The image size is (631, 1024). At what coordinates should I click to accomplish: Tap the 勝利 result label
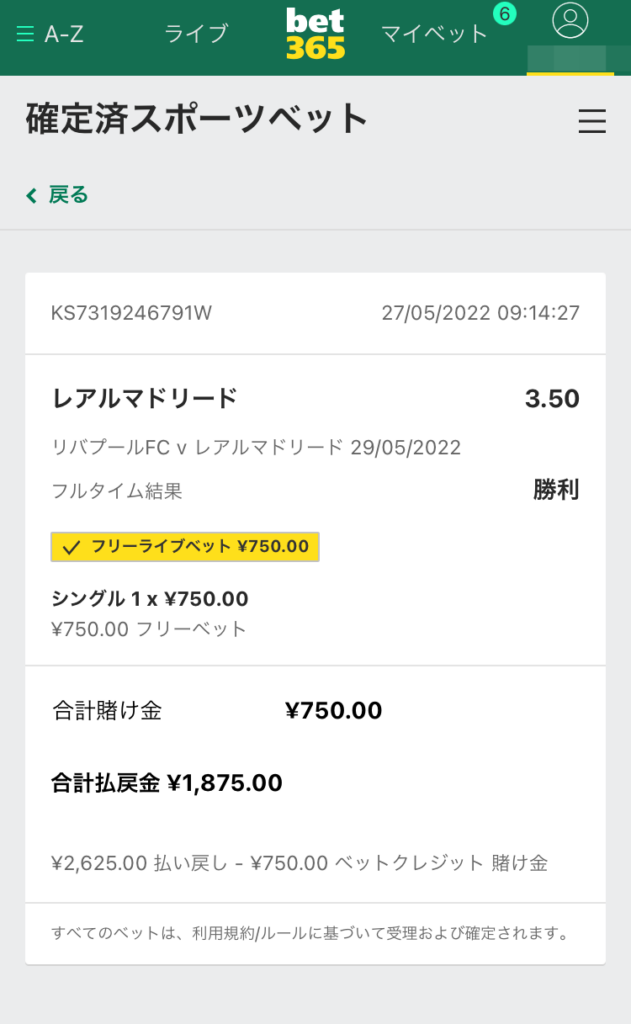(x=555, y=489)
